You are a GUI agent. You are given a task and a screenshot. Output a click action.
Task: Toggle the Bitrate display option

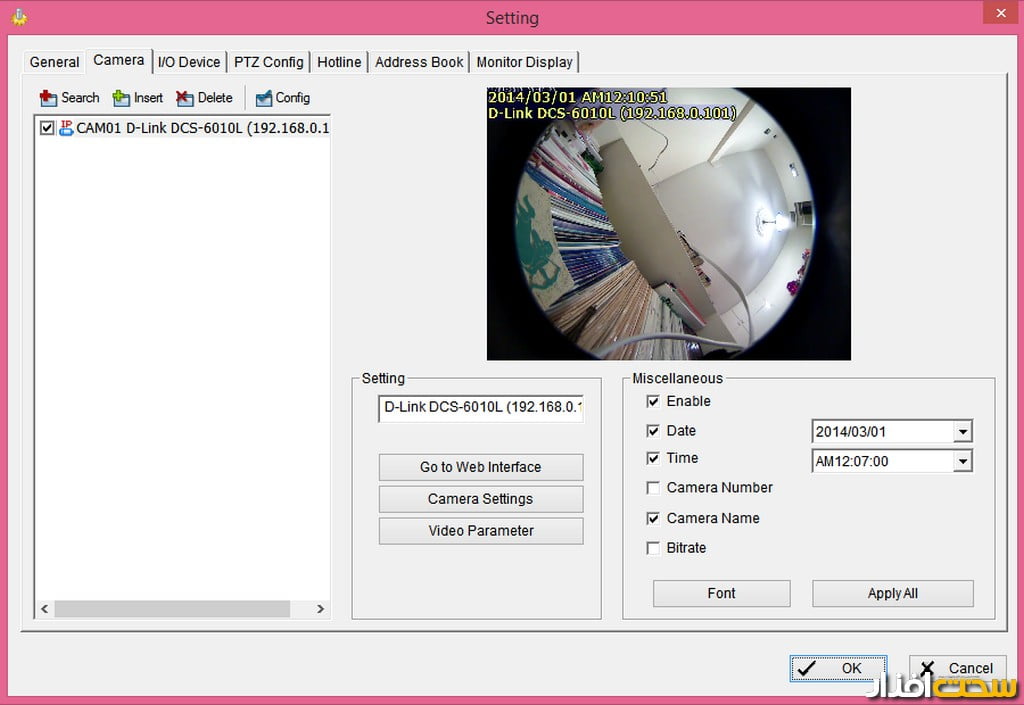point(653,548)
